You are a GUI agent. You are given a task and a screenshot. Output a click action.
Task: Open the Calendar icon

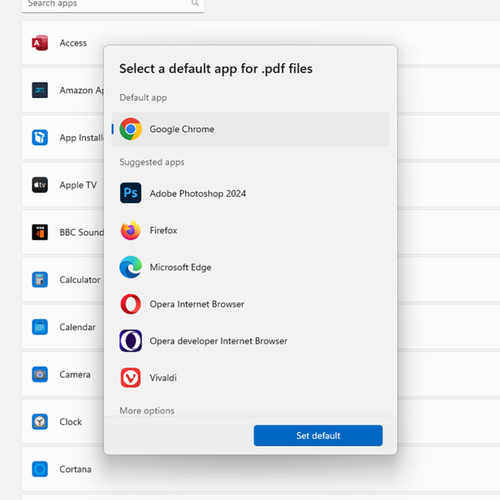point(40,327)
